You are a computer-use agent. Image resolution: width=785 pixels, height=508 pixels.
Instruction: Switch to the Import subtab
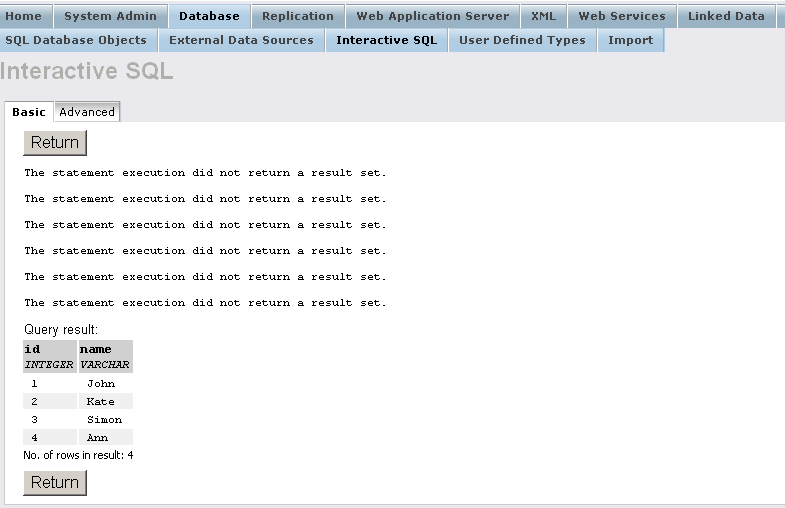pyautogui.click(x=630, y=40)
